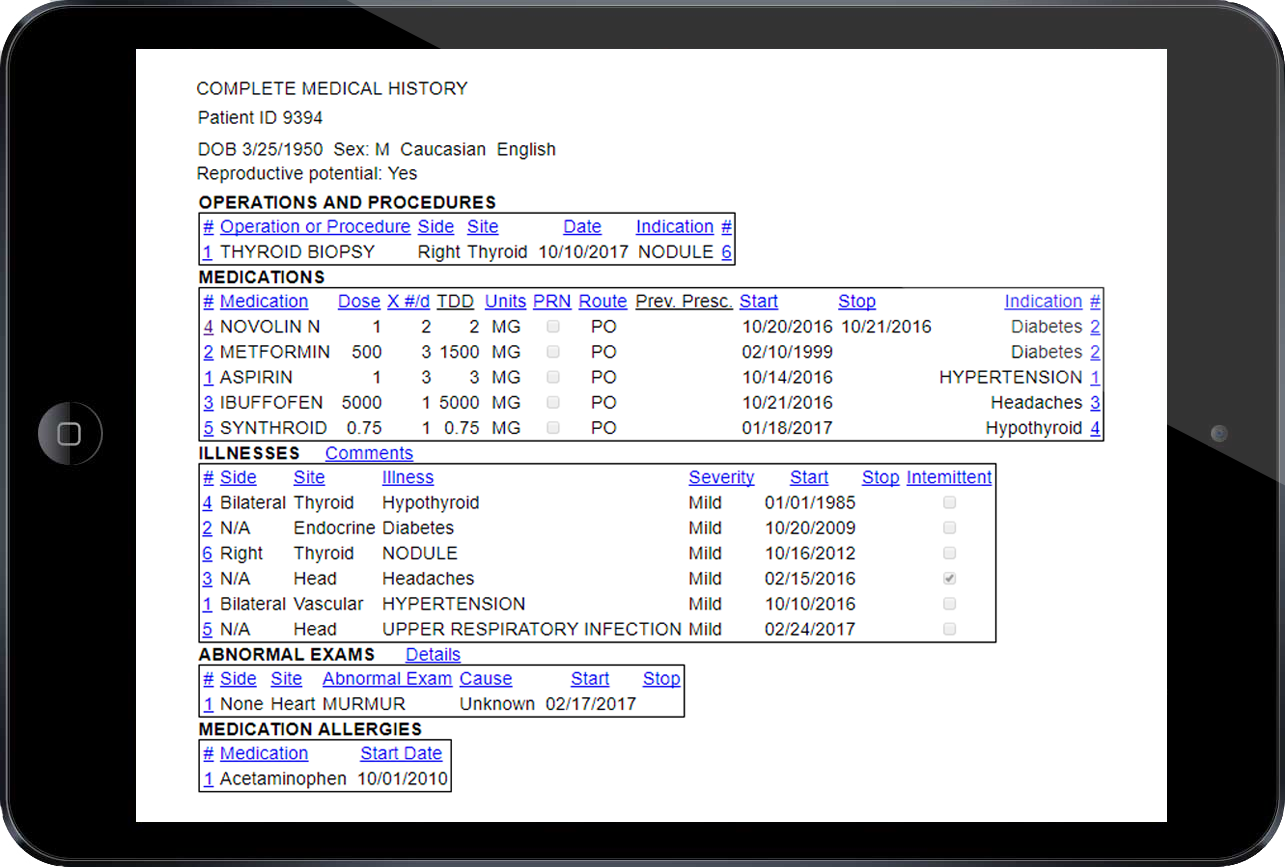The height and width of the screenshot is (867, 1285).
Task: Sort operations by Operation or Procedure header
Action: (315, 227)
